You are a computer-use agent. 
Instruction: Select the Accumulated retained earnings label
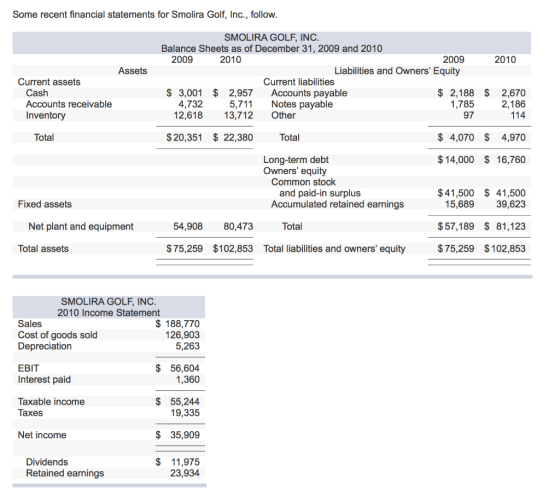[x=338, y=204]
